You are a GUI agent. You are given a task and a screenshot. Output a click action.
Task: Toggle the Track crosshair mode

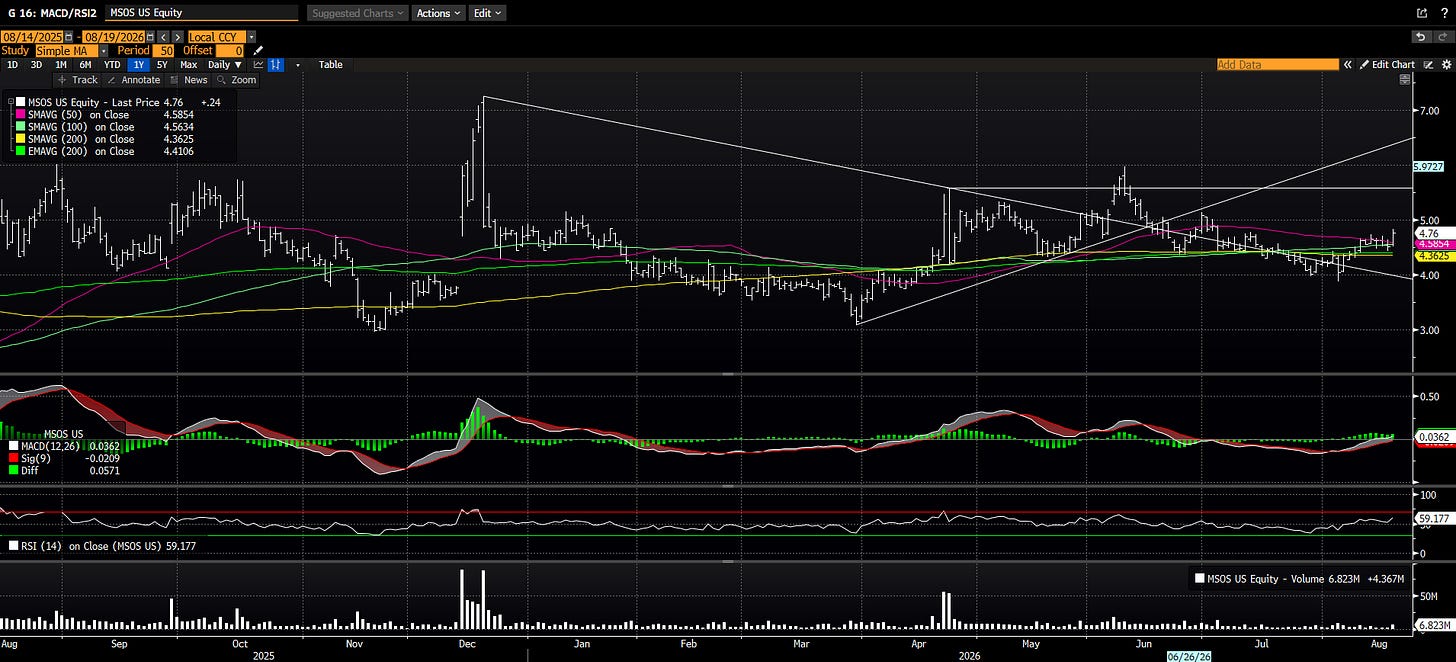(x=79, y=79)
